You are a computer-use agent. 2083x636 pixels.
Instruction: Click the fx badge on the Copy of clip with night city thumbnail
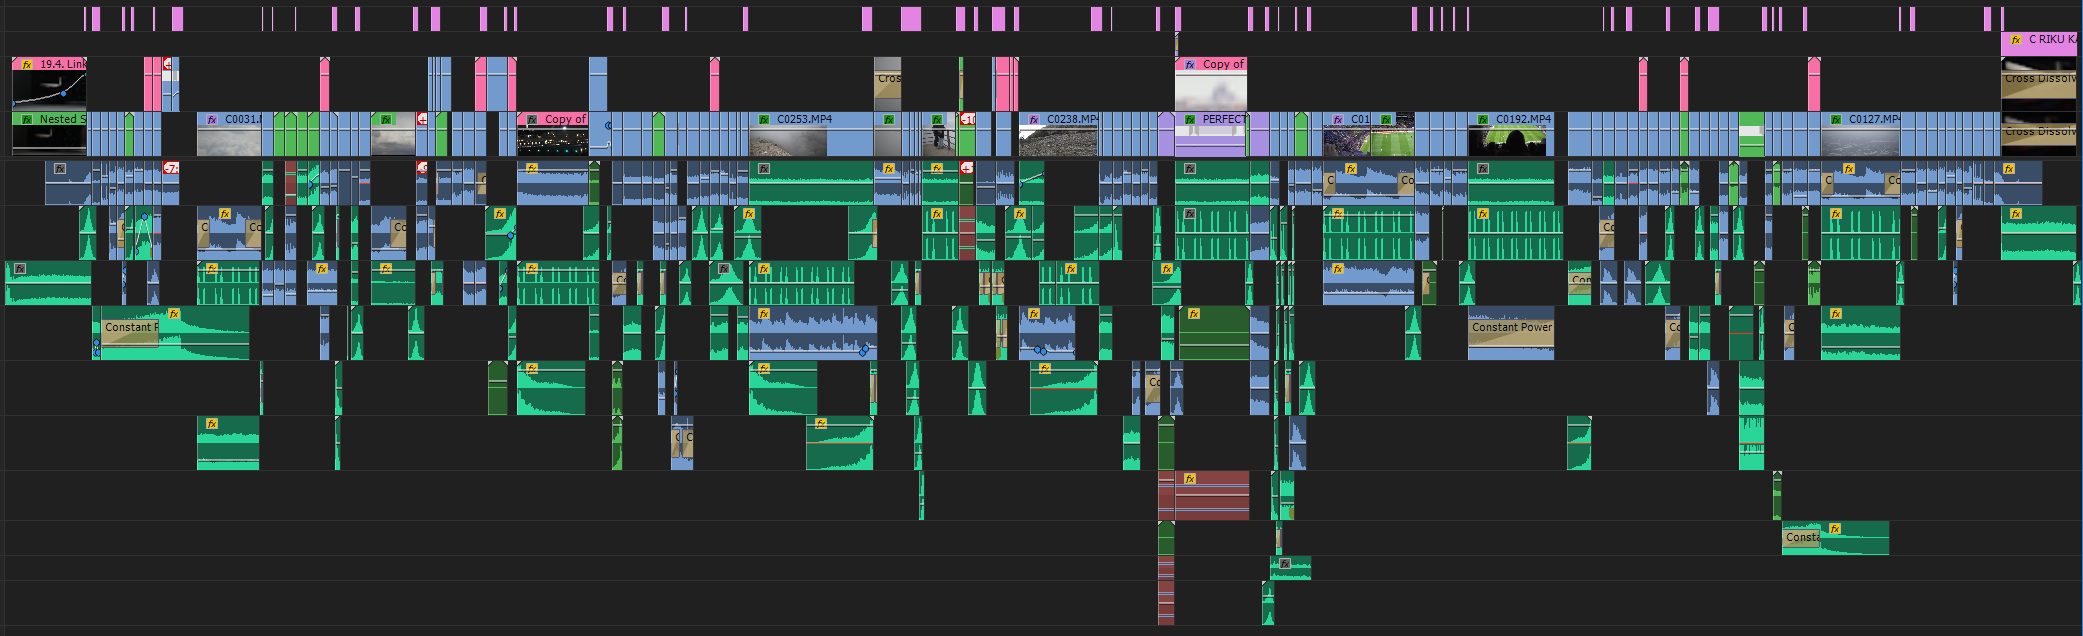531,119
